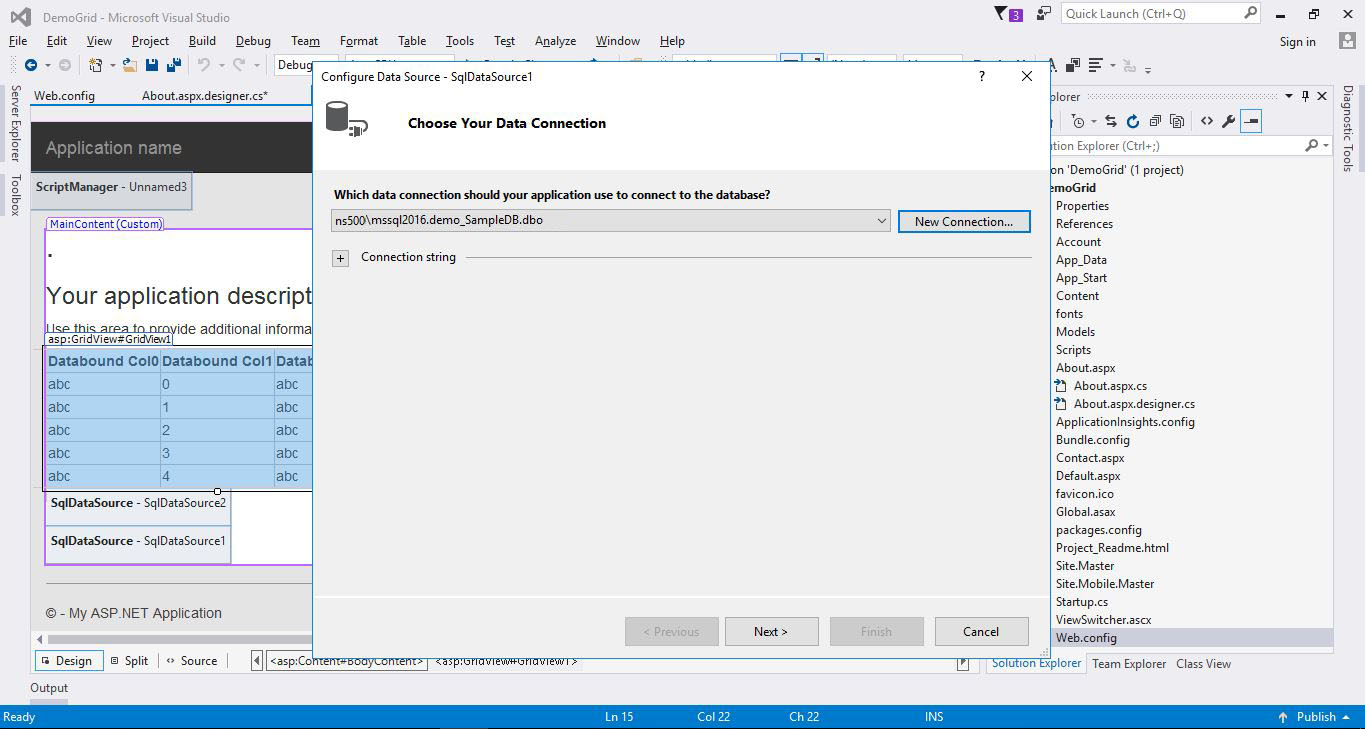Click the Undo arrow icon
This screenshot has width=1365, height=729.
(x=204, y=65)
